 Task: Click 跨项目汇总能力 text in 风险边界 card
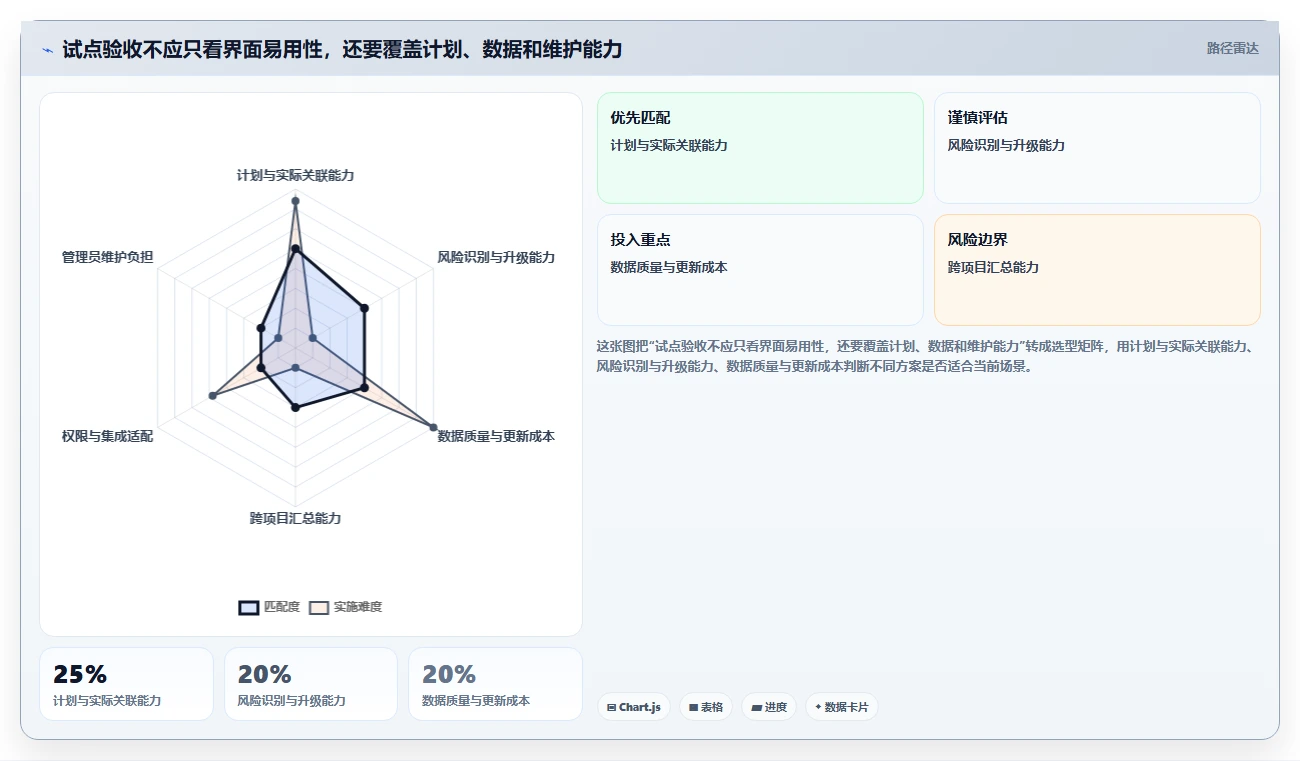pos(993,267)
